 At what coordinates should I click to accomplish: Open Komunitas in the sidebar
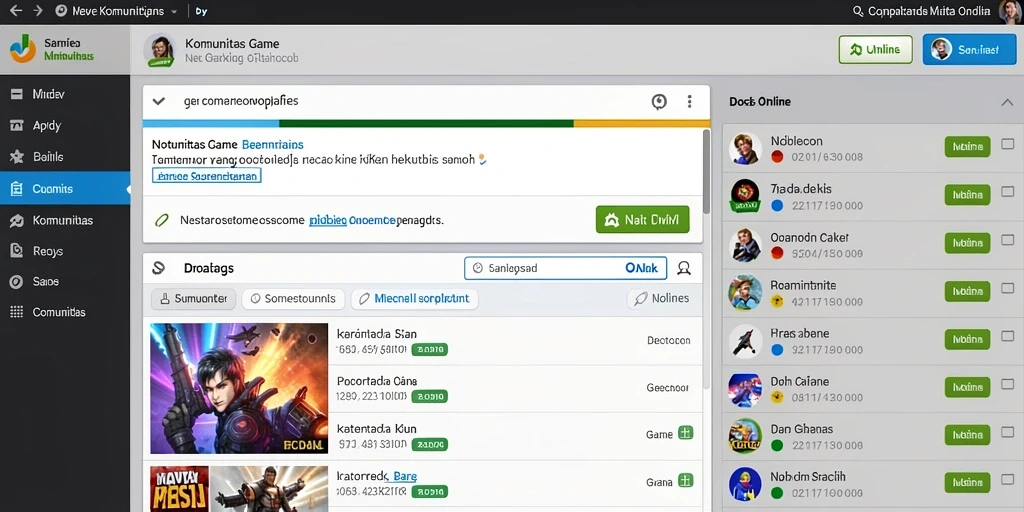(65, 220)
